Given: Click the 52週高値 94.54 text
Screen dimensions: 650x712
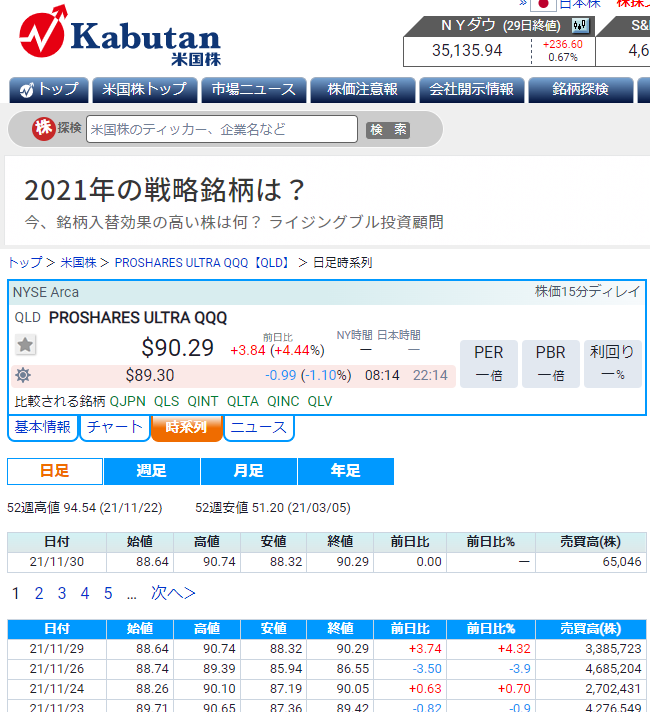Looking at the screenshot, I should tap(84, 508).
